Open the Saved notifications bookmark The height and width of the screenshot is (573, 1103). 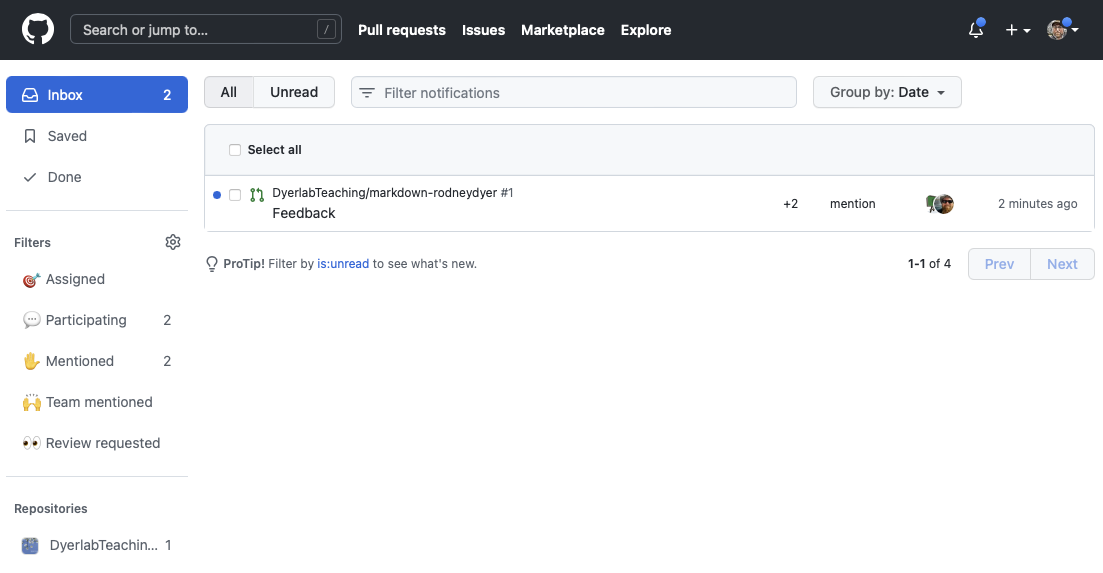click(x=67, y=136)
